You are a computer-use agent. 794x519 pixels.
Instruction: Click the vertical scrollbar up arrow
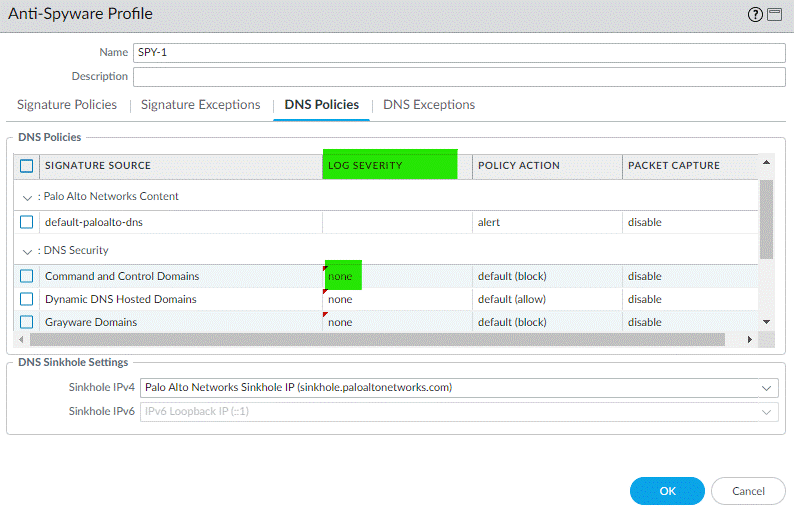766,163
